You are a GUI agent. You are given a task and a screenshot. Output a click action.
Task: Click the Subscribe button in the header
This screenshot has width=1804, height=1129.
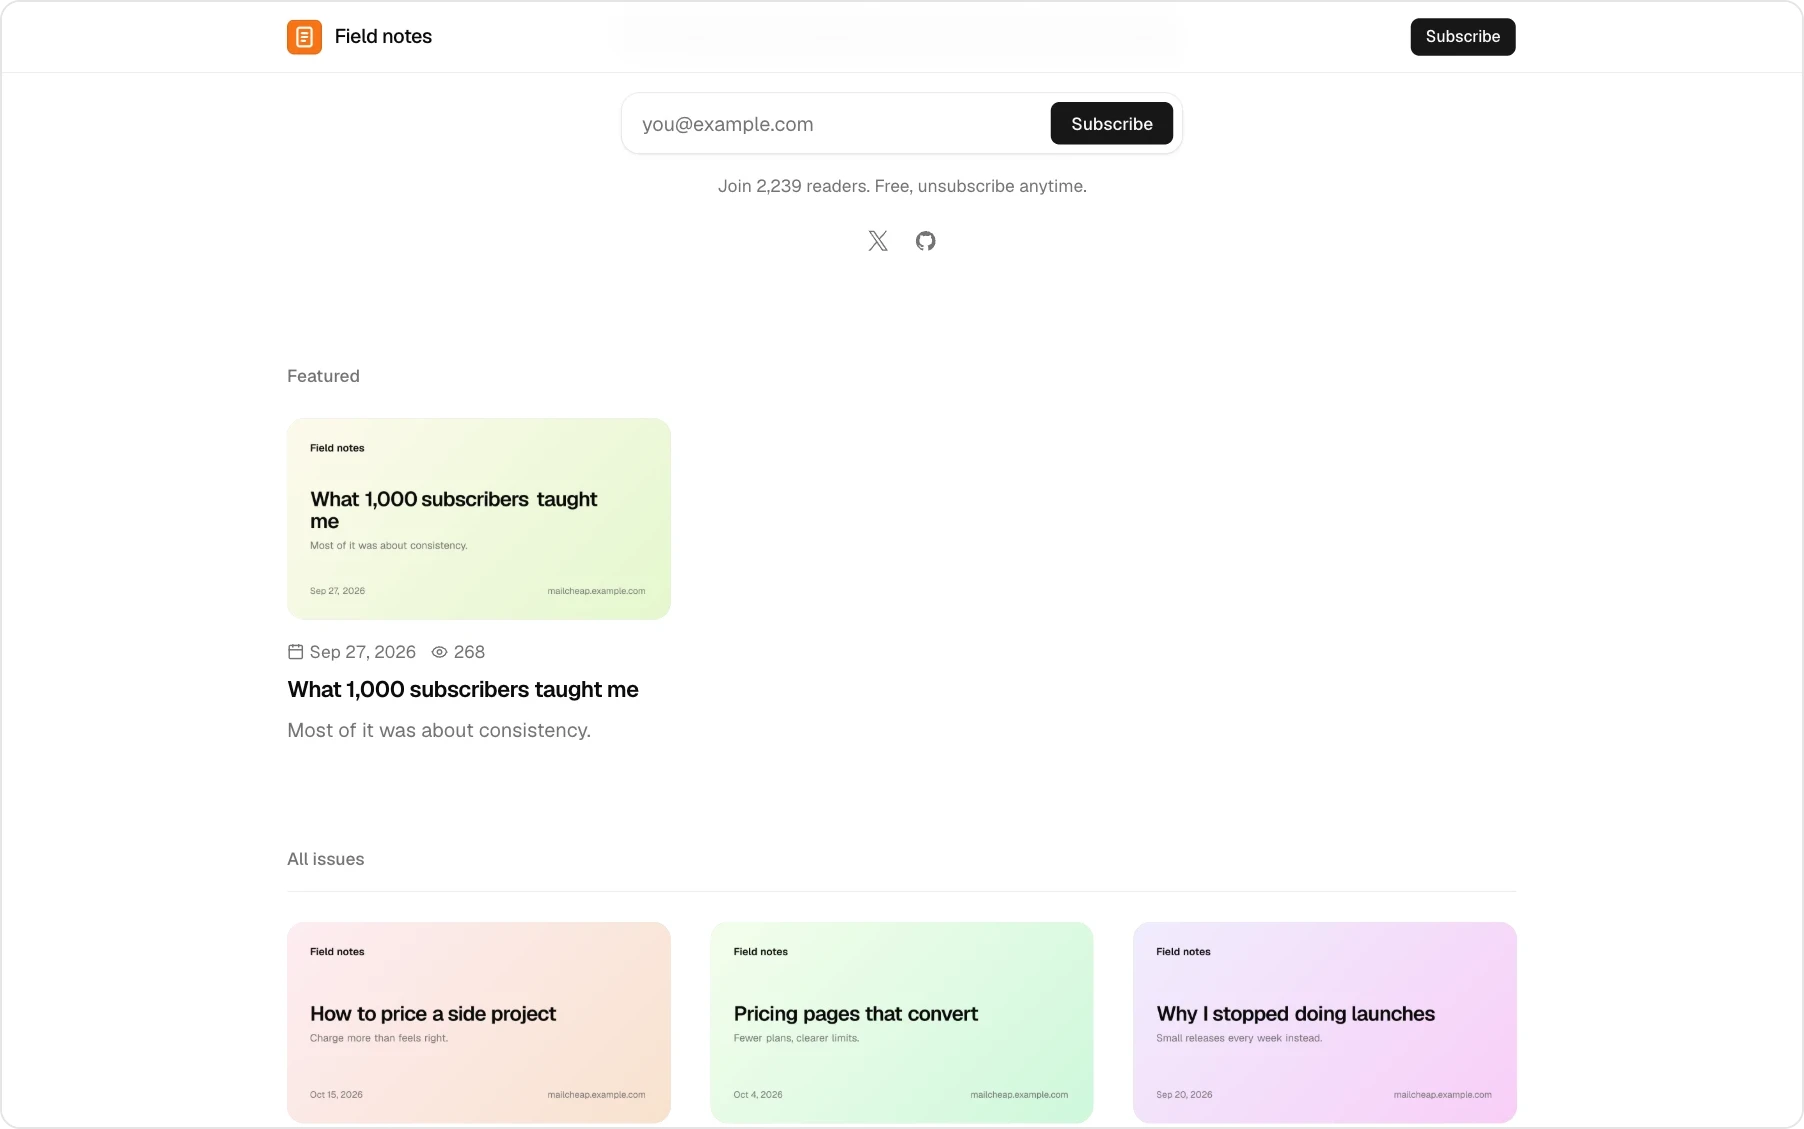(x=1463, y=37)
